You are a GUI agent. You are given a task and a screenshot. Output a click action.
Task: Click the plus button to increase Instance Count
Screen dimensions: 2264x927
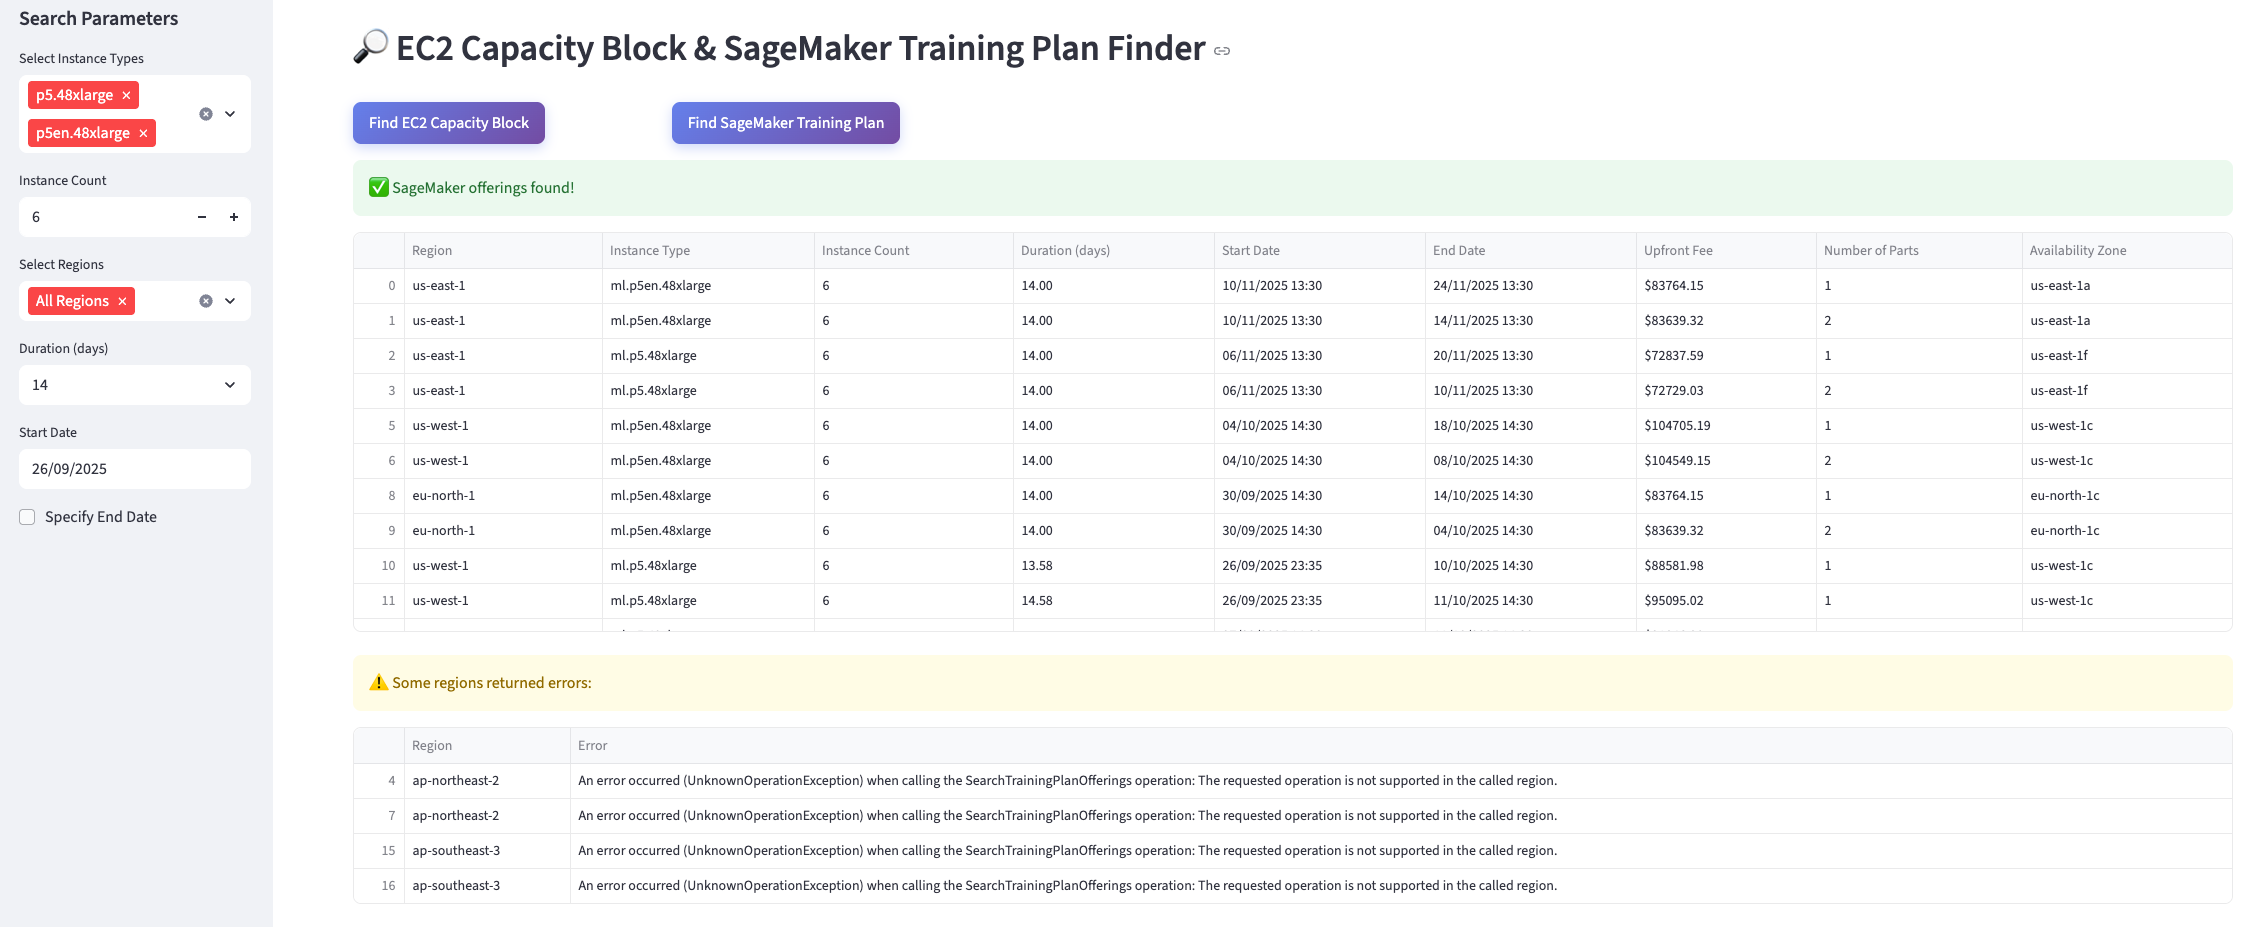pyautogui.click(x=234, y=216)
